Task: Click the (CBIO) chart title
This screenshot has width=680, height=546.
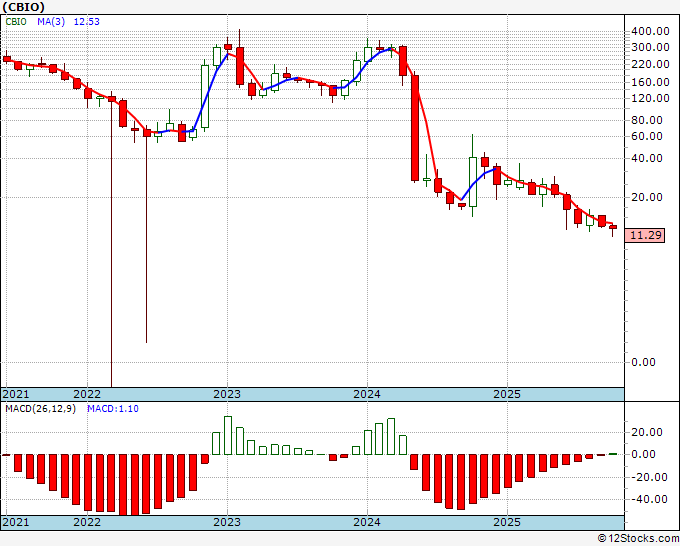Action: click(23, 7)
